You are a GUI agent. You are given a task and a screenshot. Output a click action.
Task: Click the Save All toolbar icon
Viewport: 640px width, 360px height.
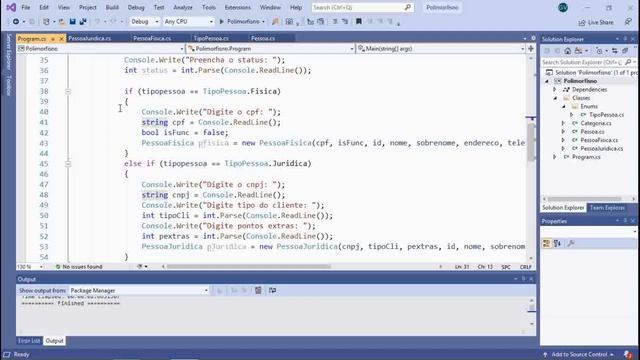pos(83,22)
